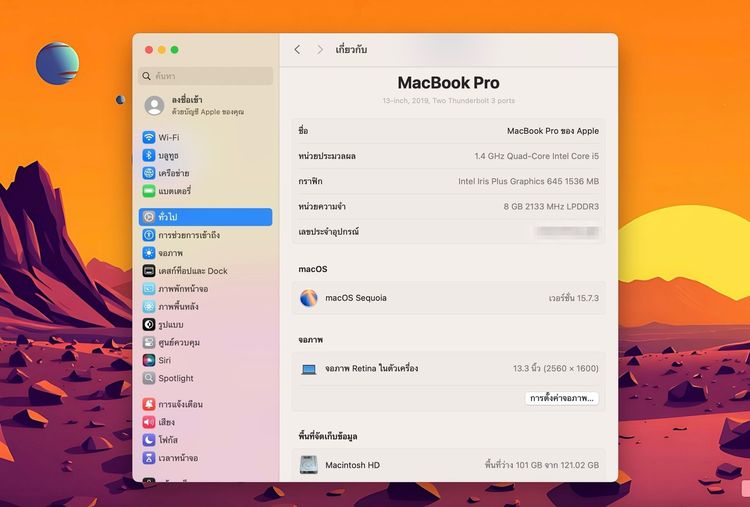The height and width of the screenshot is (507, 750).
Task: Select เดสก์ท็อปและ Dock label in sidebar
Action: pos(193,271)
